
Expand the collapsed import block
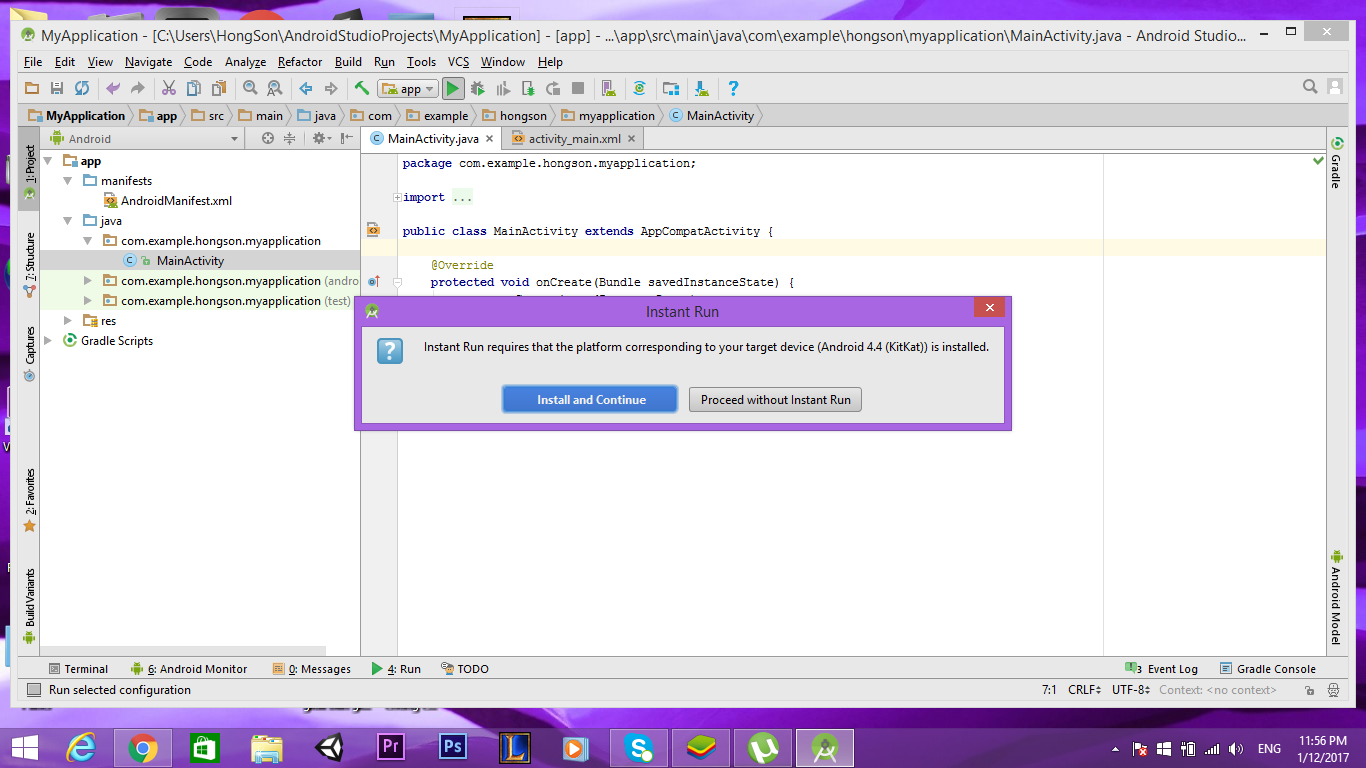[397, 197]
